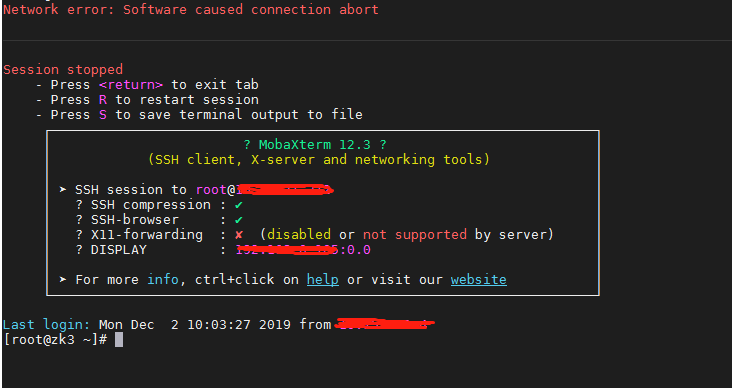The image size is (732, 388).
Task: Click the 'Network error' message line
Action: pyautogui.click(x=190, y=10)
